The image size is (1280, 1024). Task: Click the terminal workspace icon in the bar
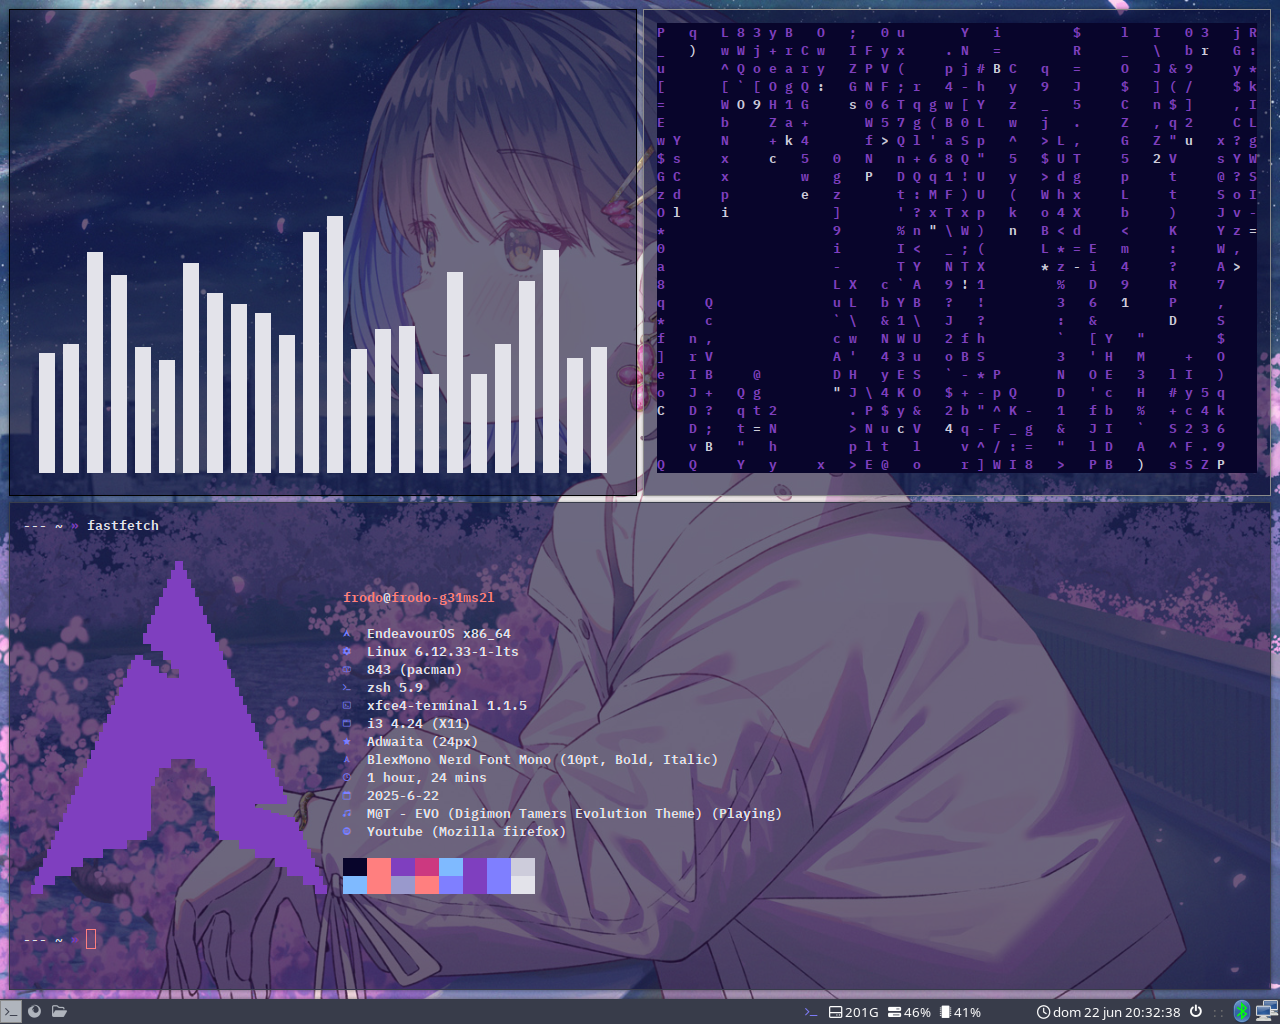pyautogui.click(x=10, y=1011)
